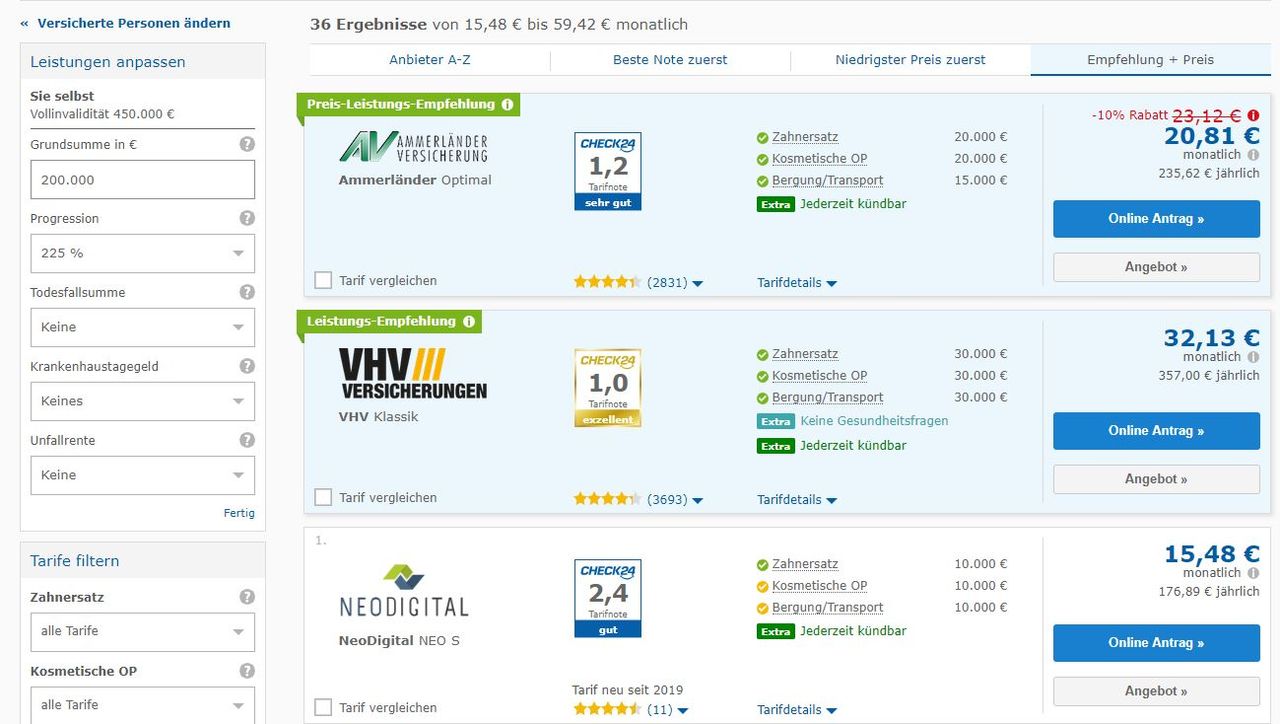Show help for Krankenhaustagegeld
The height and width of the screenshot is (724, 1280).
[x=247, y=366]
